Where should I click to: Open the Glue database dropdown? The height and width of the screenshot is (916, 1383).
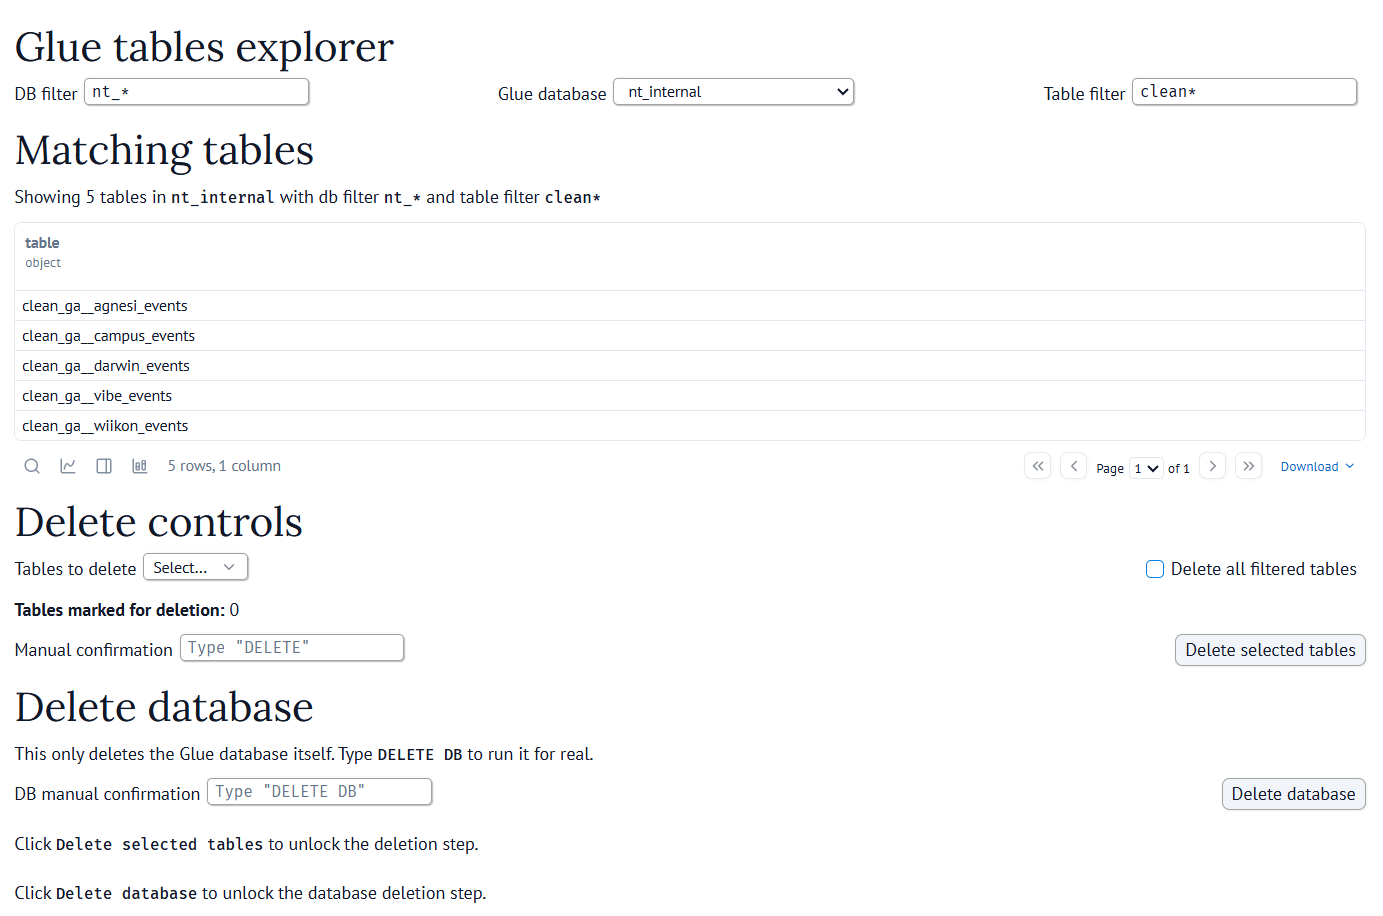[733, 91]
